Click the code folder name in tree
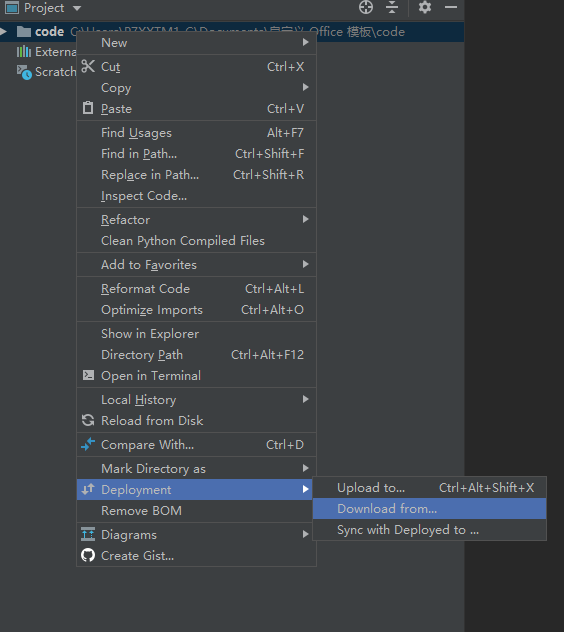The width and height of the screenshot is (564, 632). [49, 31]
